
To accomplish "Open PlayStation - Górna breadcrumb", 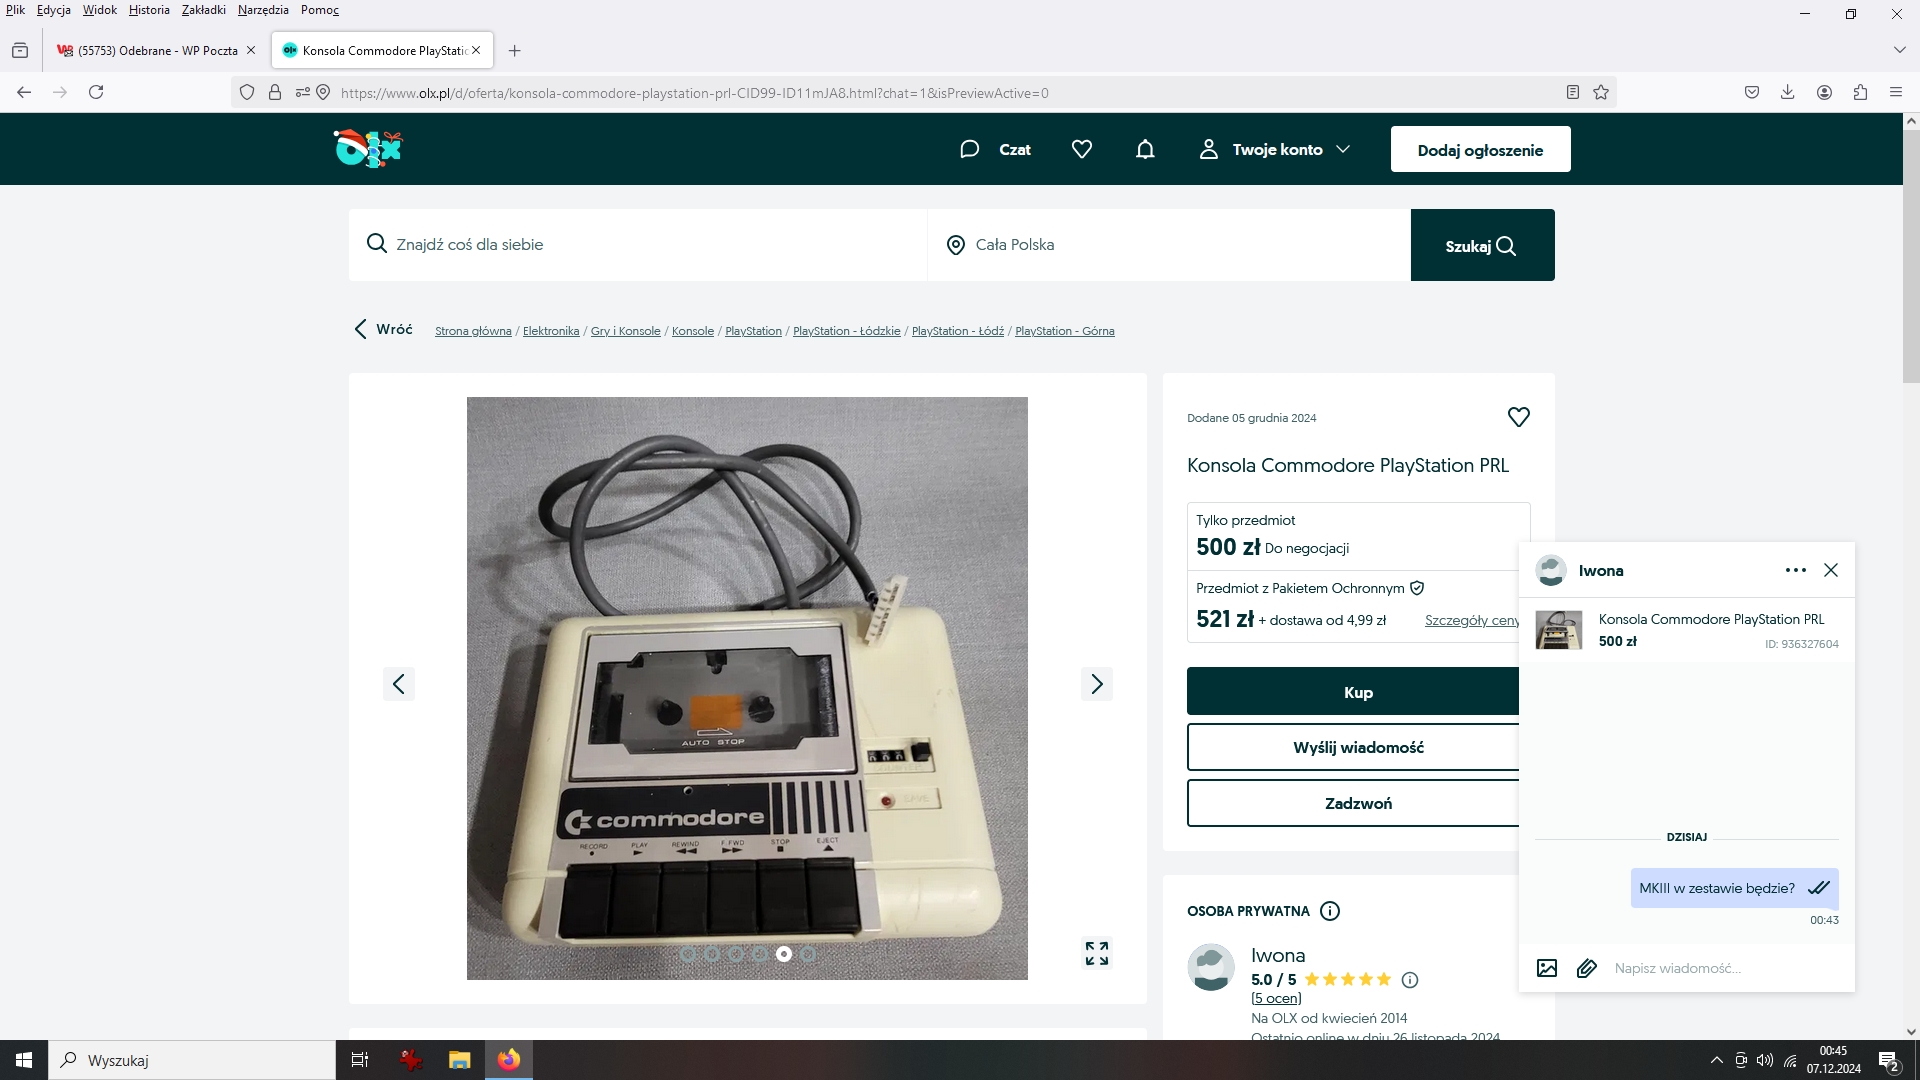I will [1064, 331].
